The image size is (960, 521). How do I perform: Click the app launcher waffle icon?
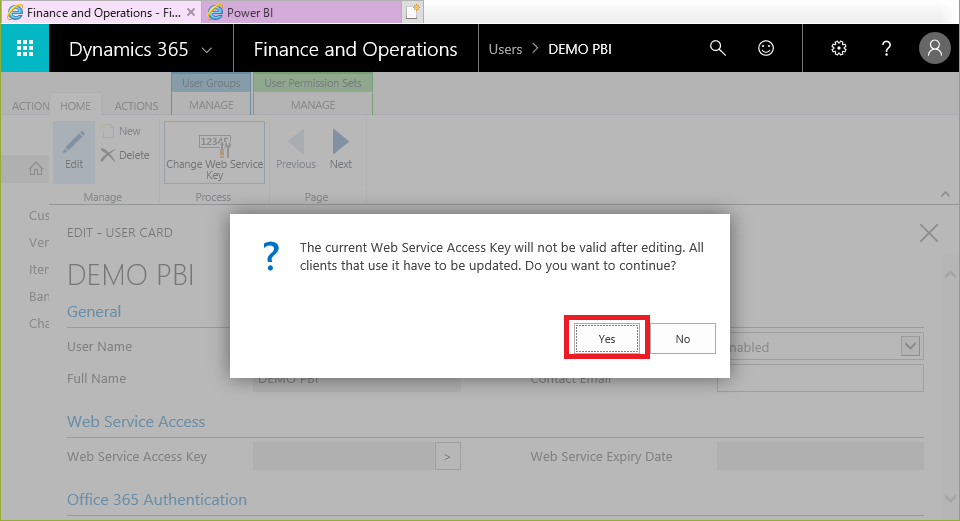point(25,48)
